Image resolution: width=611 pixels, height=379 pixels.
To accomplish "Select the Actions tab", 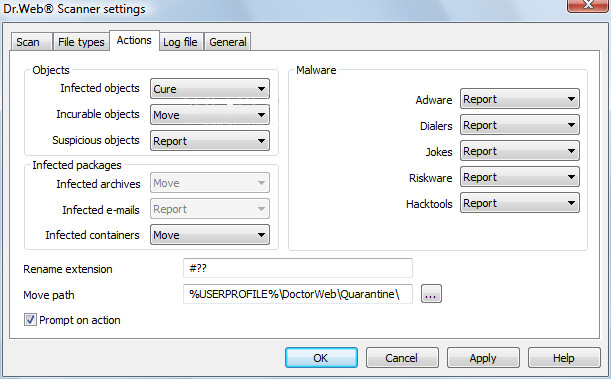I will [x=134, y=40].
